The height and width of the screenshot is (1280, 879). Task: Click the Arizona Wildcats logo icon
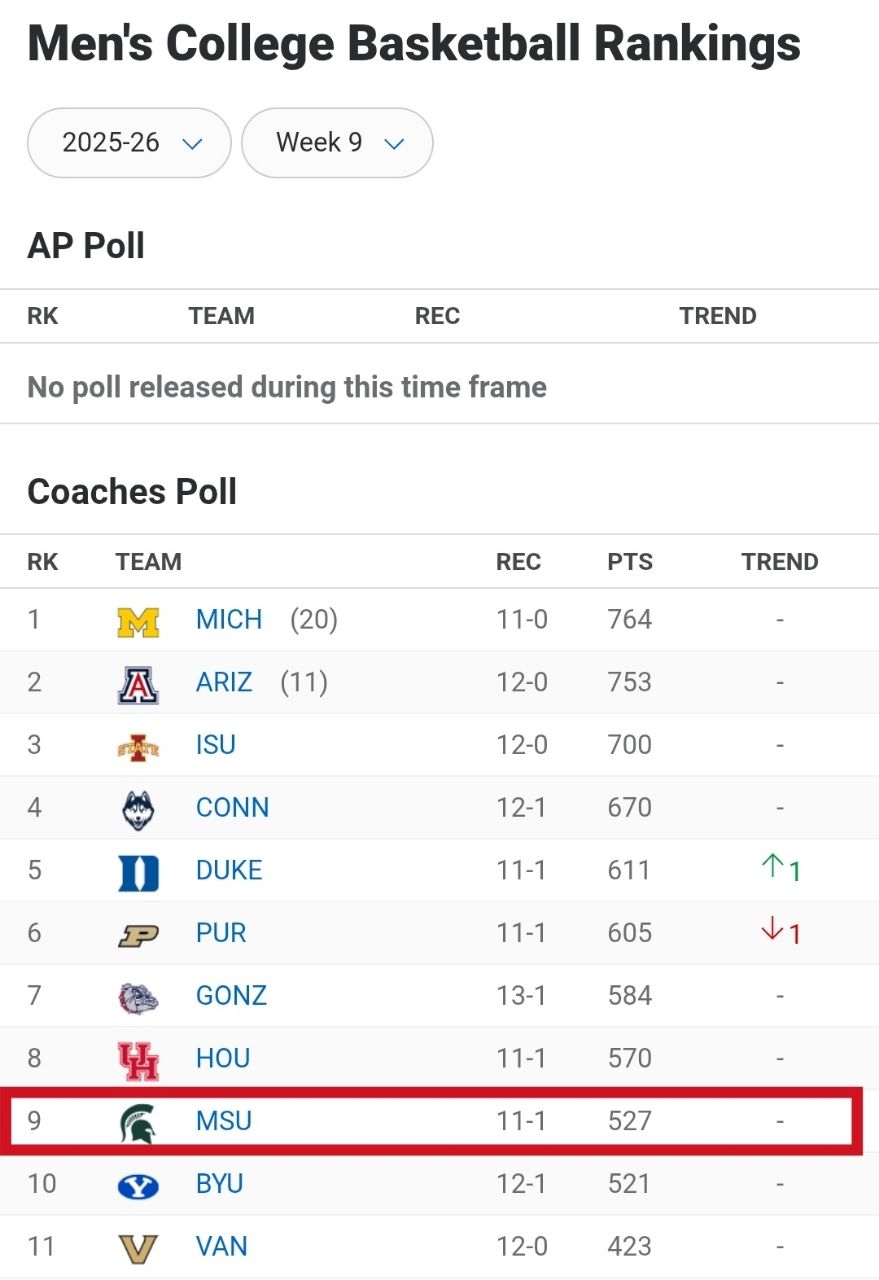click(138, 684)
